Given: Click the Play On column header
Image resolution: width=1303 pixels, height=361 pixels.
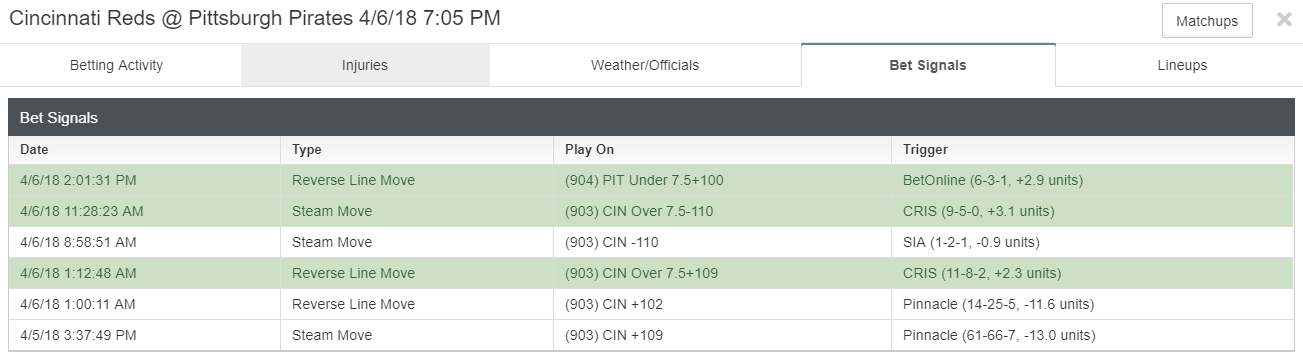Looking at the screenshot, I should tap(722, 150).
